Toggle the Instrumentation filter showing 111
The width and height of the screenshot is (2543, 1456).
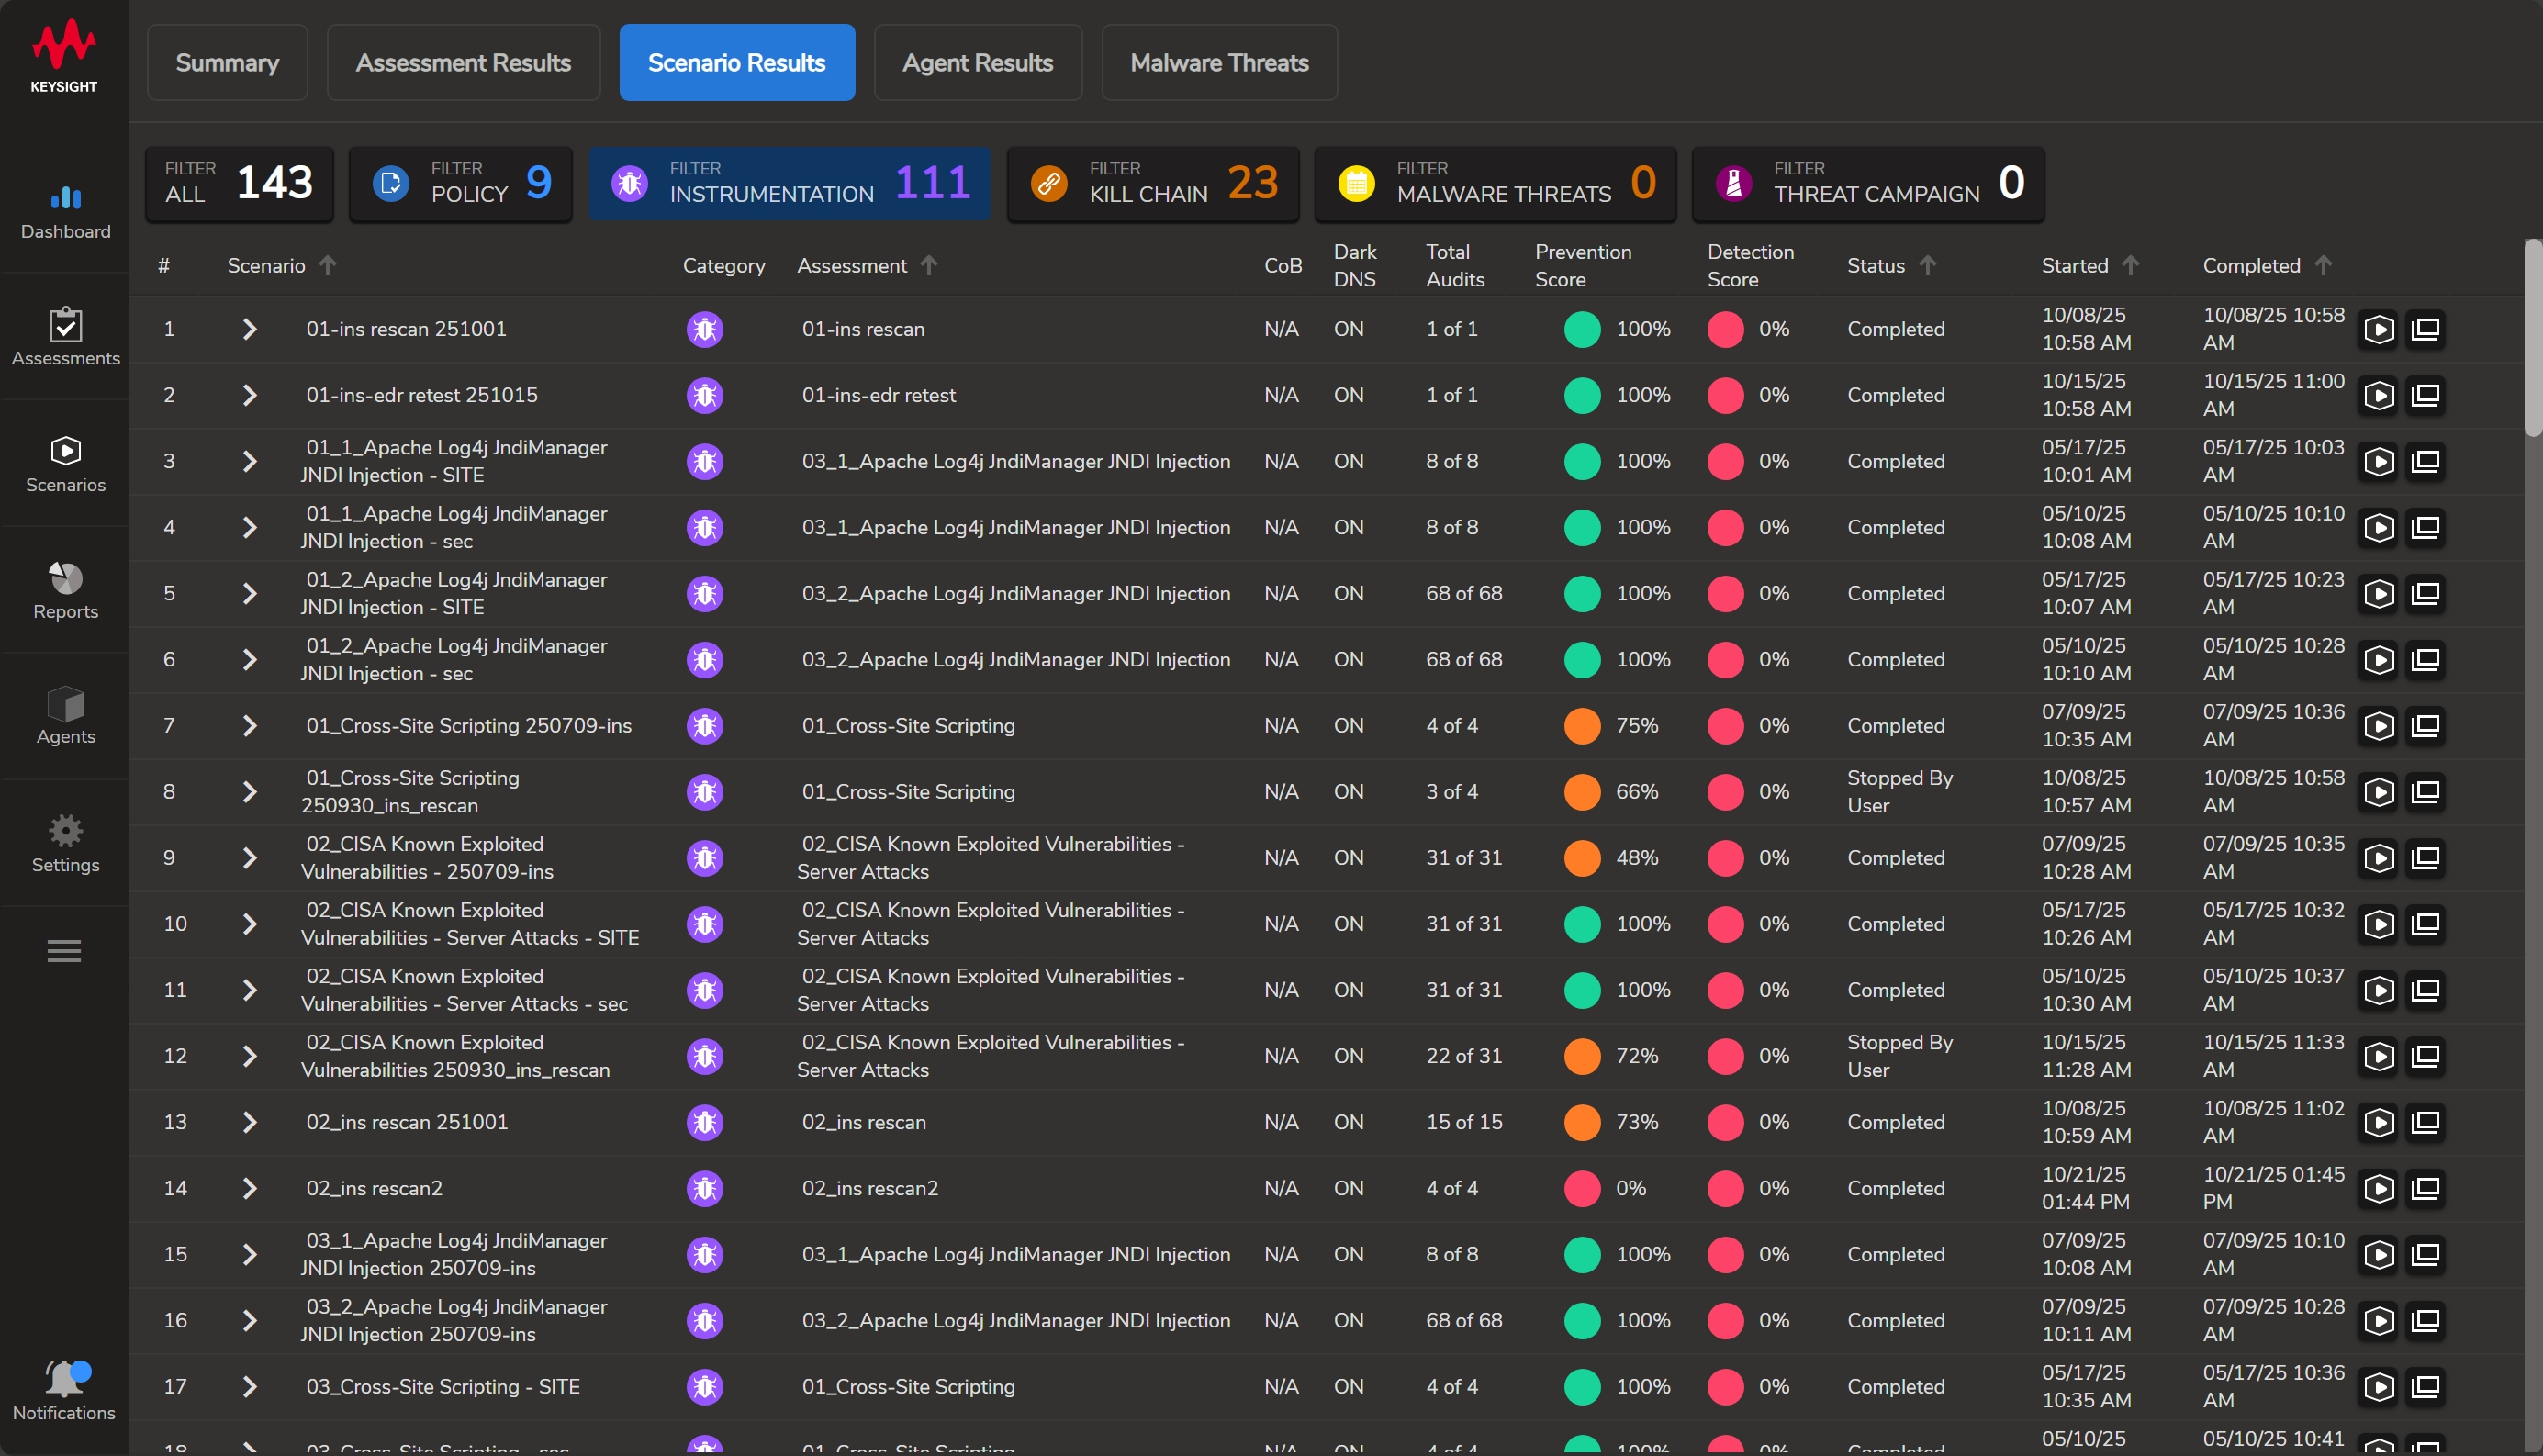789,184
